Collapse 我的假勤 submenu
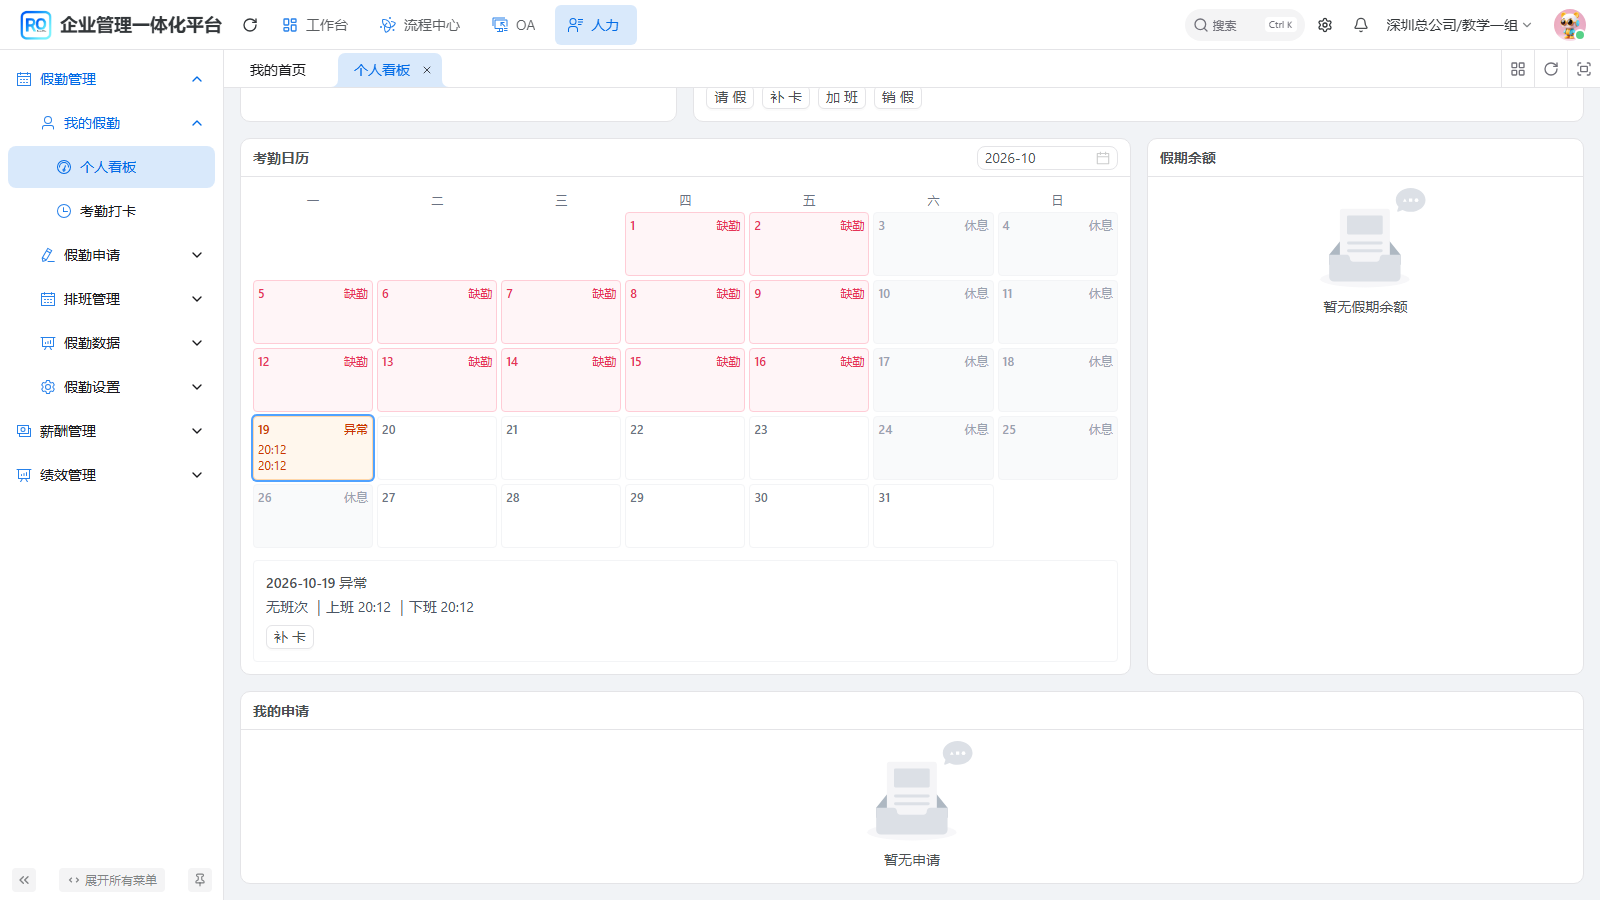 coord(111,123)
